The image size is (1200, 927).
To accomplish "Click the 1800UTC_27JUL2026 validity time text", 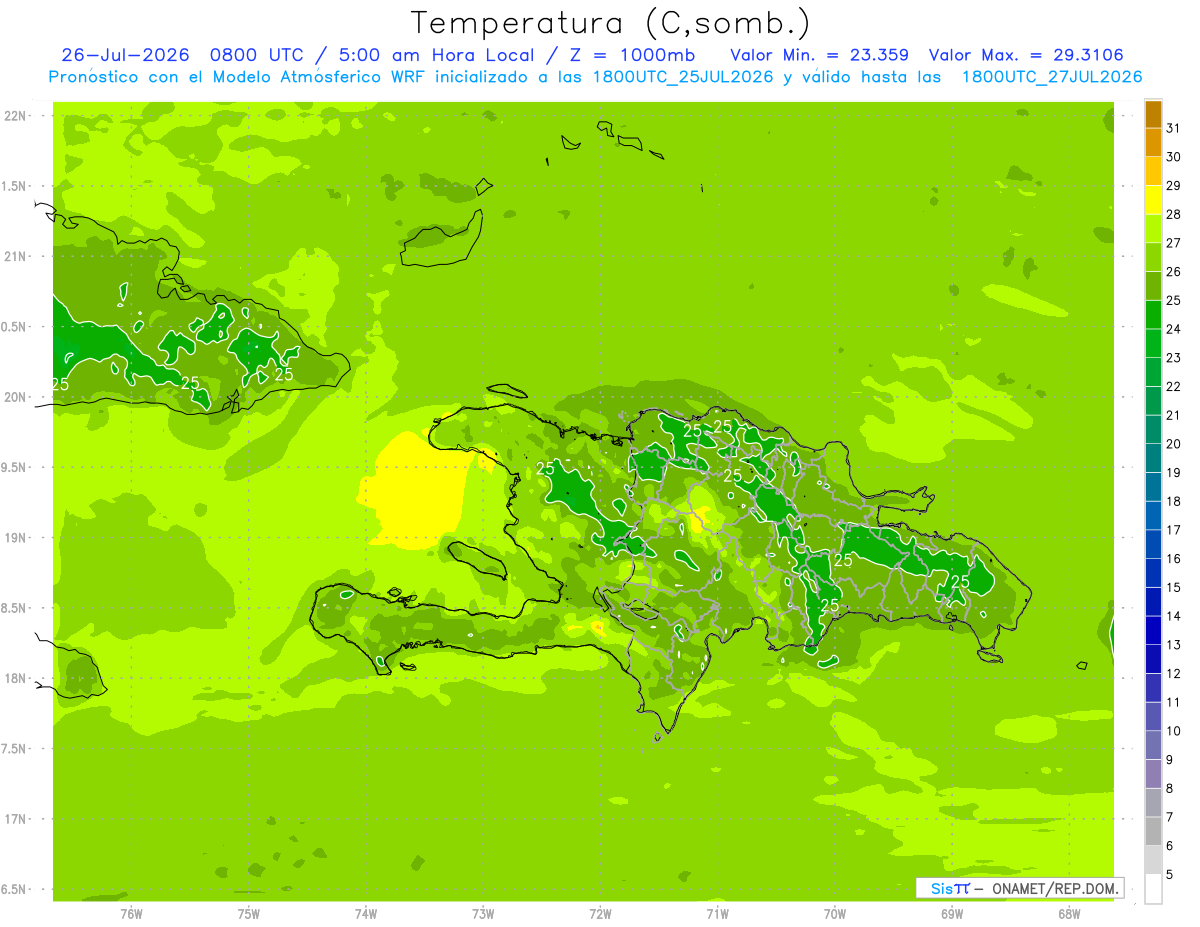I will [x=1051, y=76].
